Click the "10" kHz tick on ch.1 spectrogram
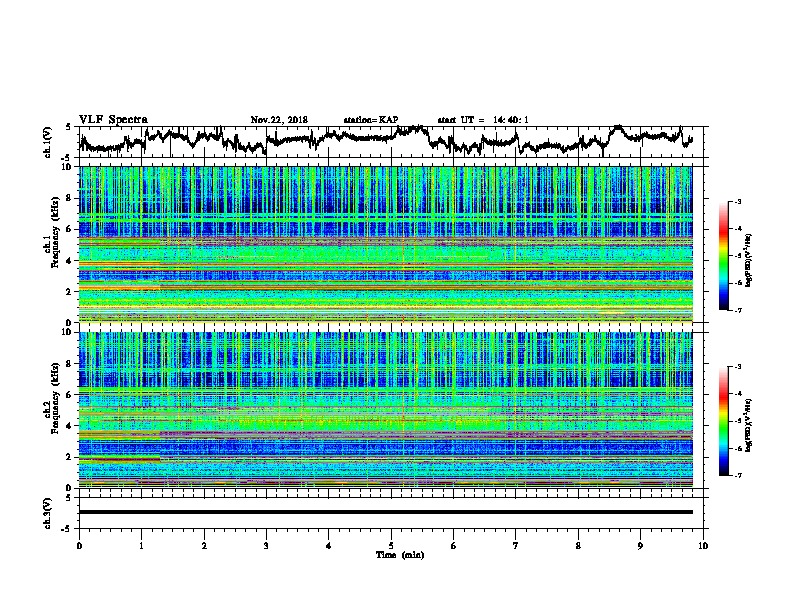The width and height of the screenshot is (792, 612). 69,167
